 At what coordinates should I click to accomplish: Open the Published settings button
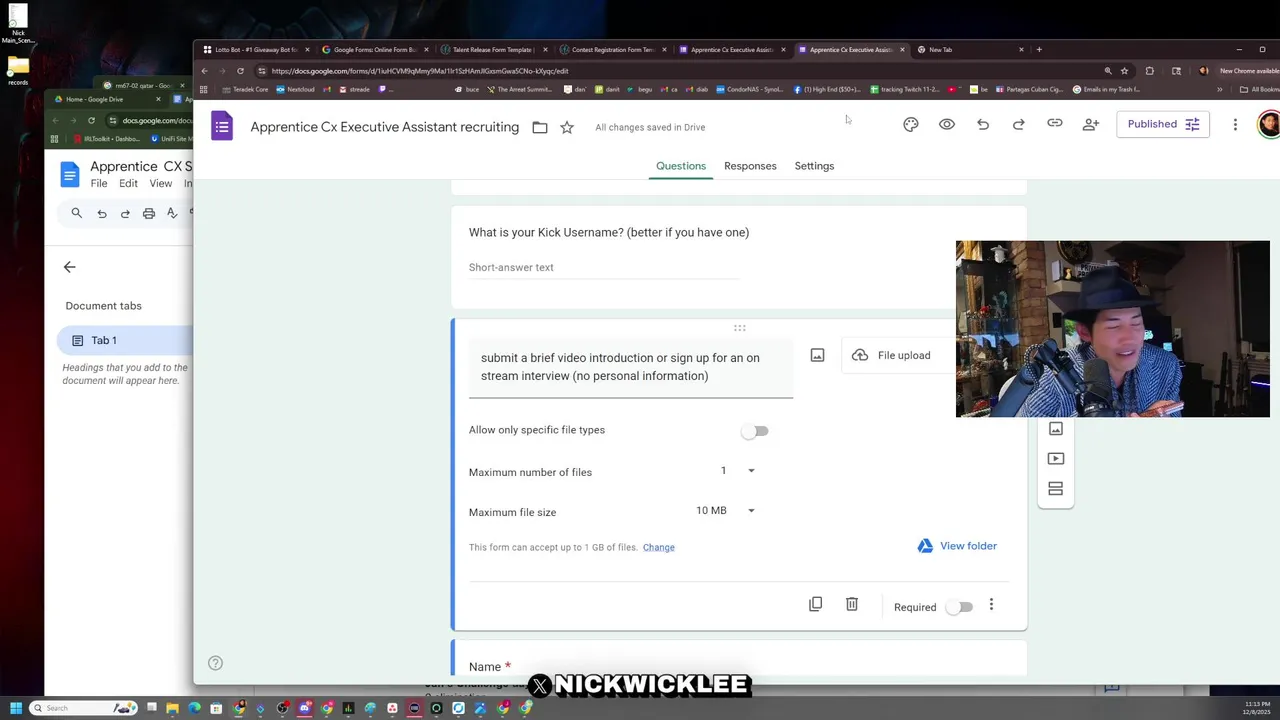1162,124
